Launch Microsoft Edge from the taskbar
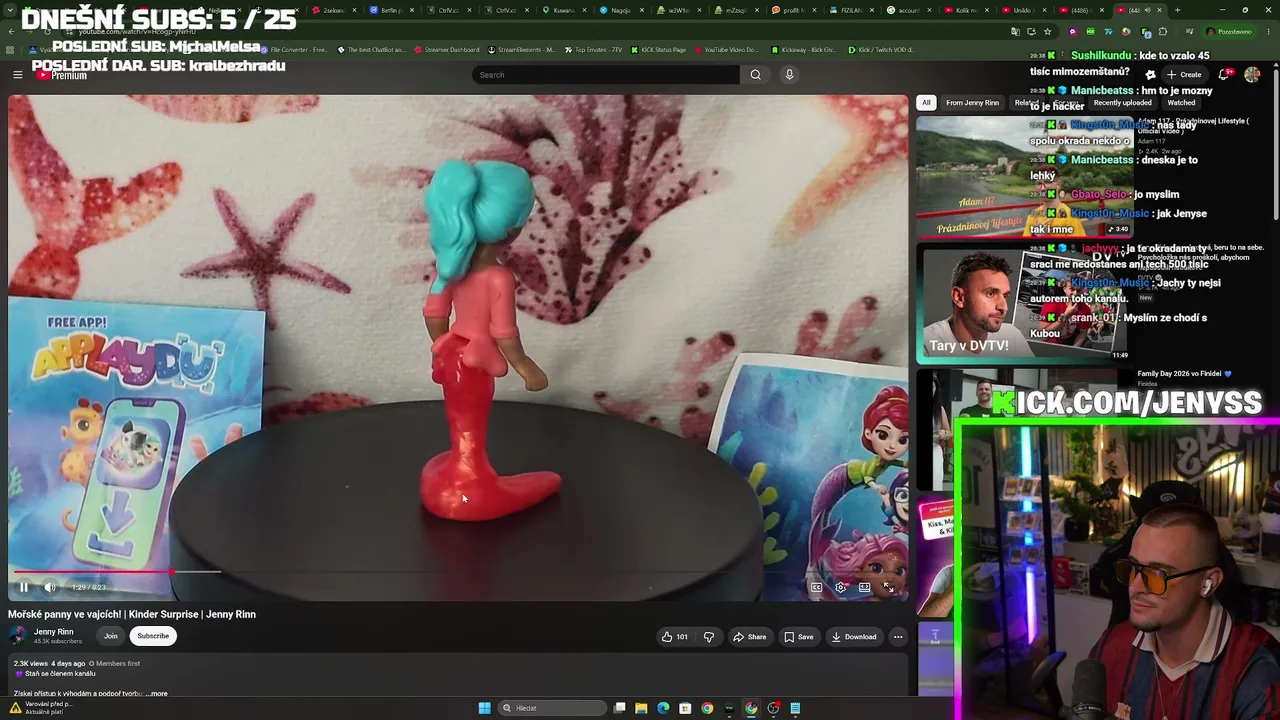 663,708
